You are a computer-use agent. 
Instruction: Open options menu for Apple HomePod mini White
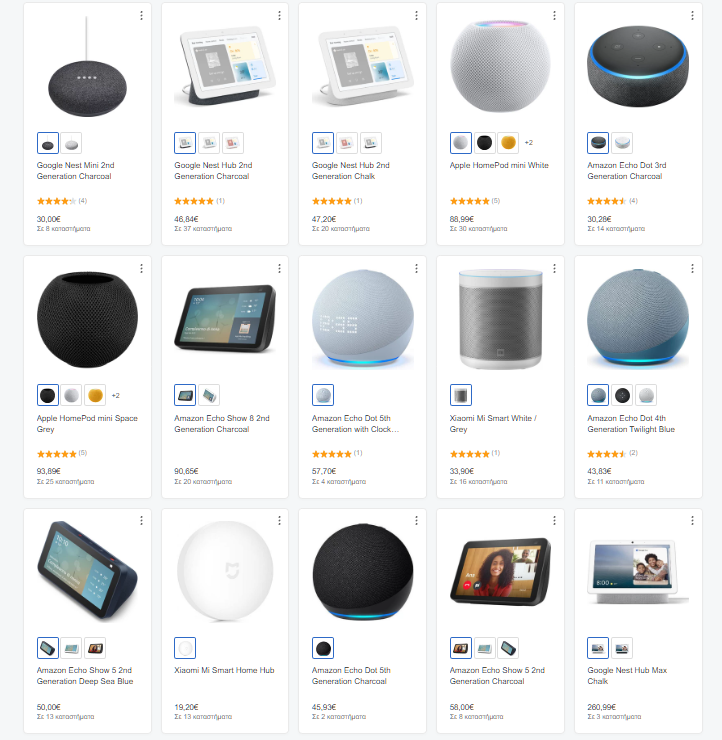pyautogui.click(x=554, y=16)
